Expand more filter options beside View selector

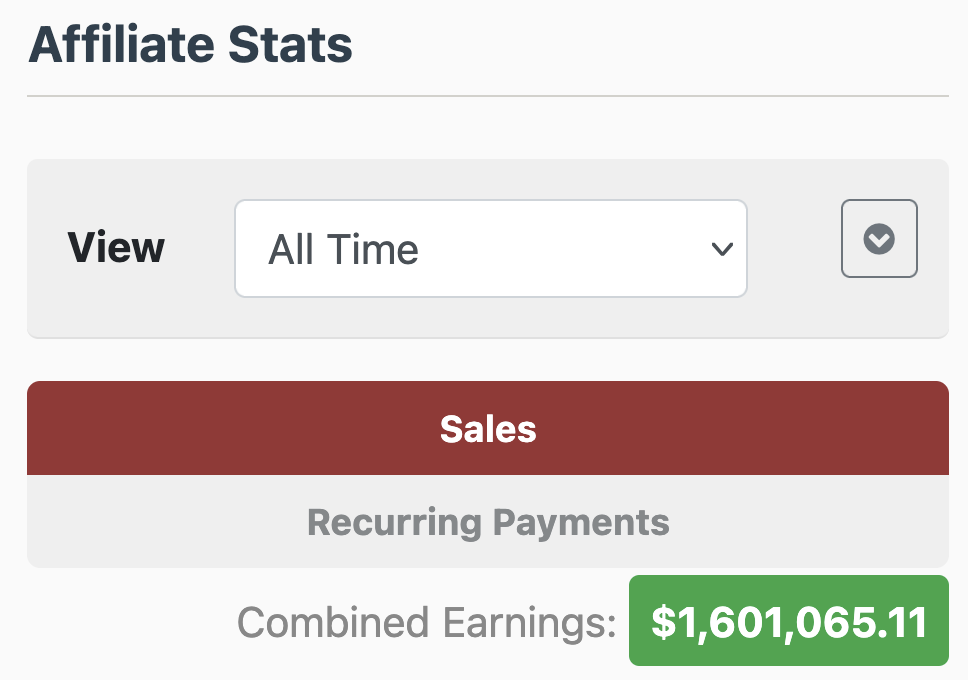tap(879, 239)
